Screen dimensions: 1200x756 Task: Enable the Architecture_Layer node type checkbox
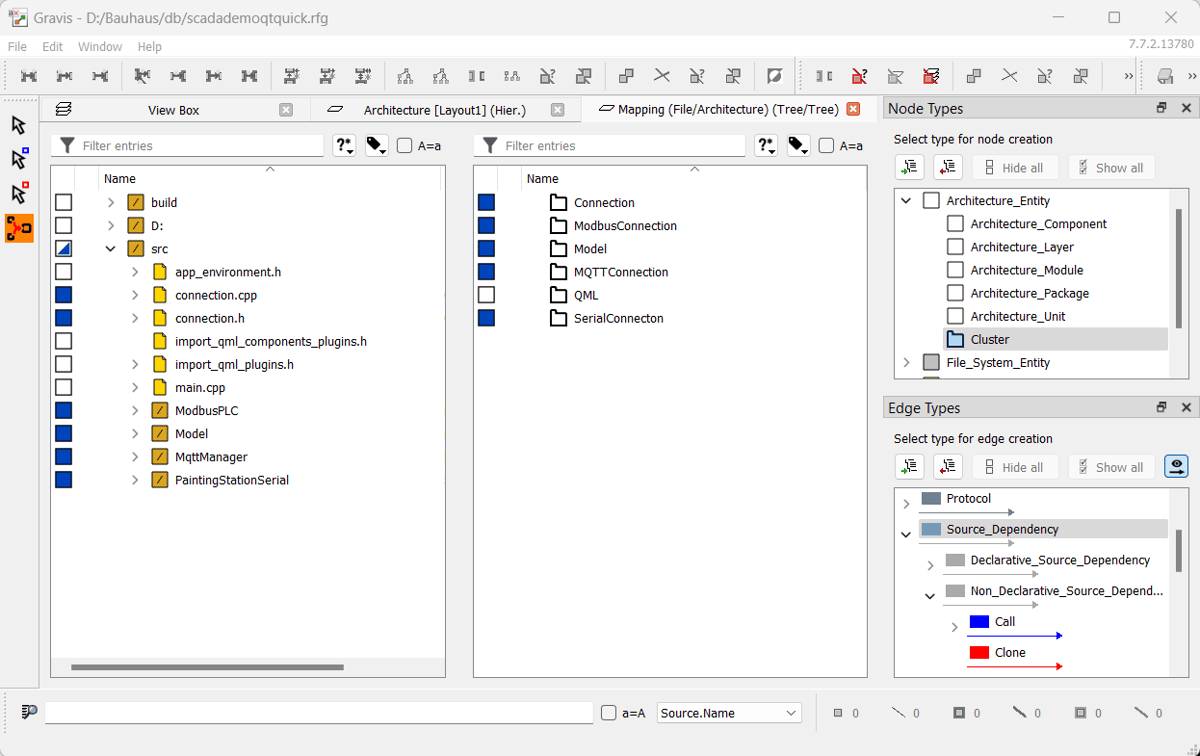955,247
